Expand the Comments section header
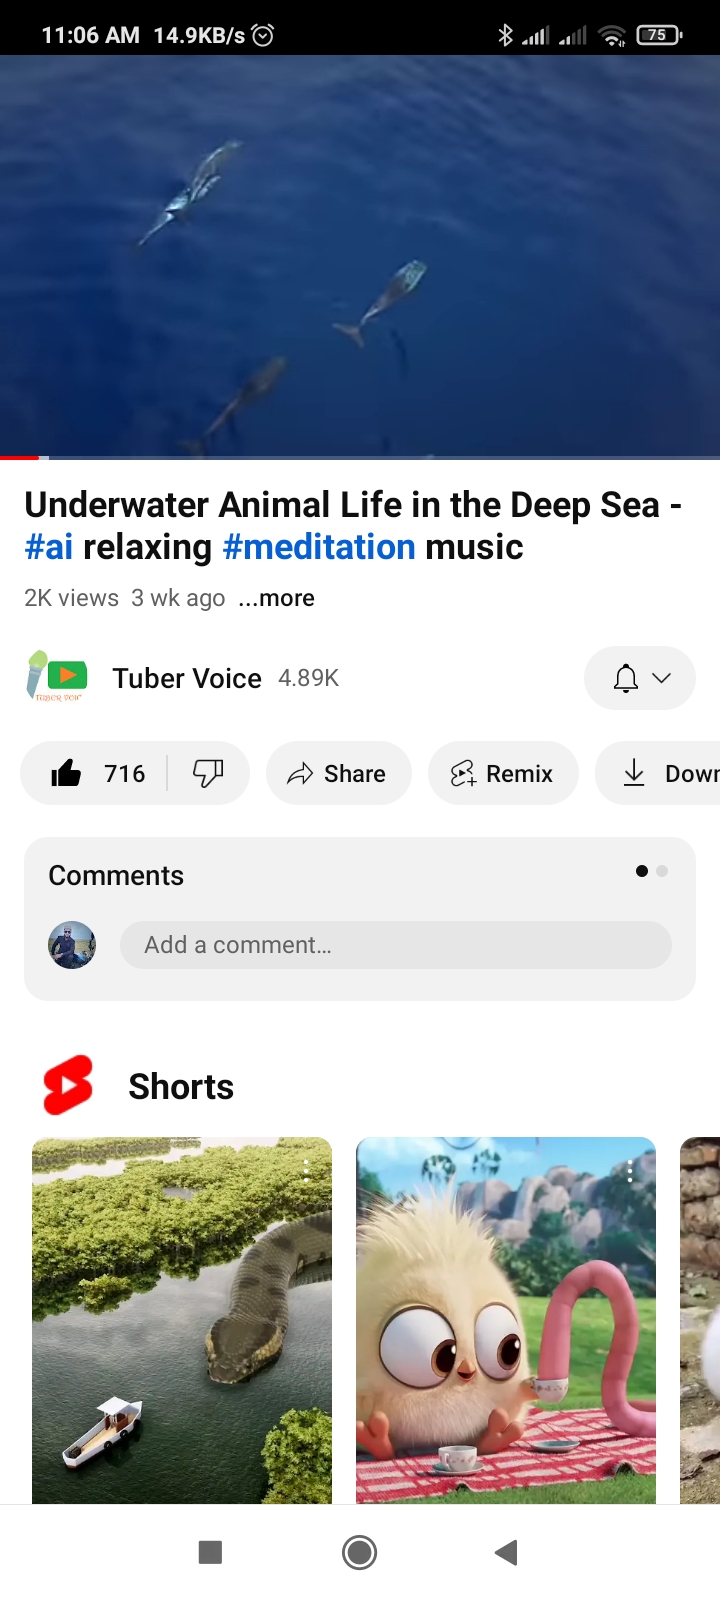The height and width of the screenshot is (1600, 720). (116, 875)
